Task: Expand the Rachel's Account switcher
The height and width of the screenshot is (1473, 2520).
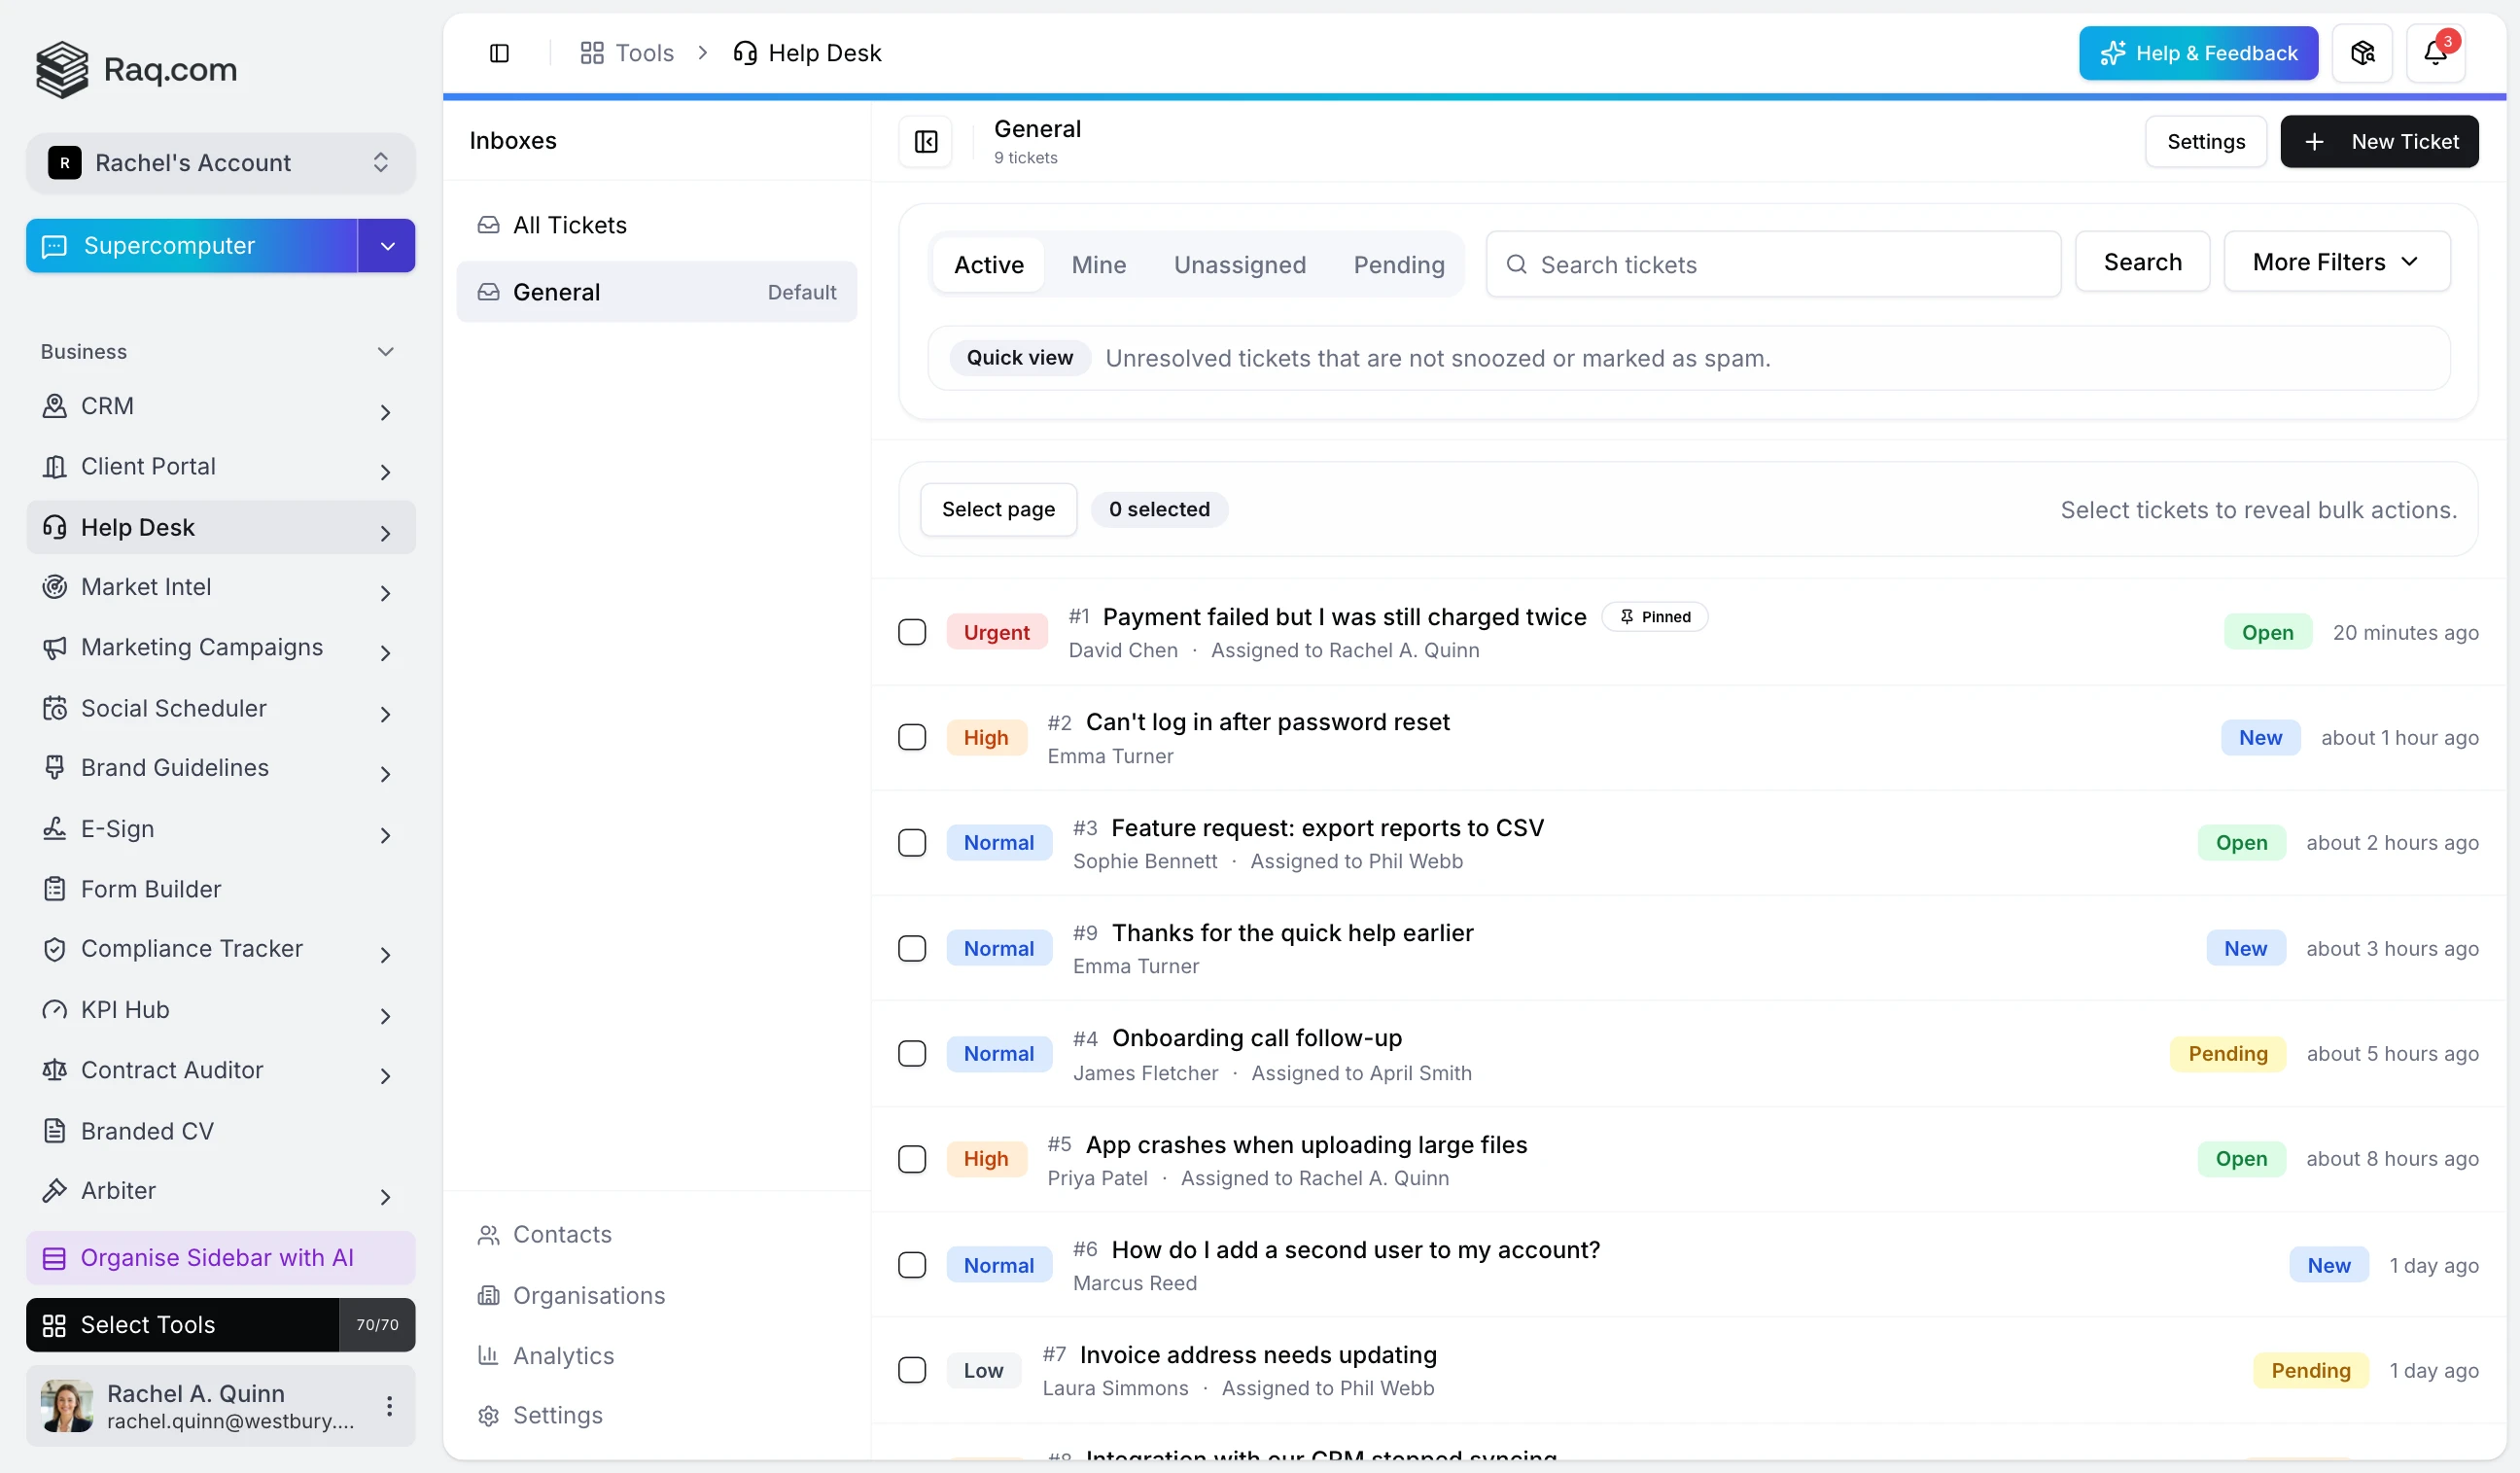Action: [221, 163]
